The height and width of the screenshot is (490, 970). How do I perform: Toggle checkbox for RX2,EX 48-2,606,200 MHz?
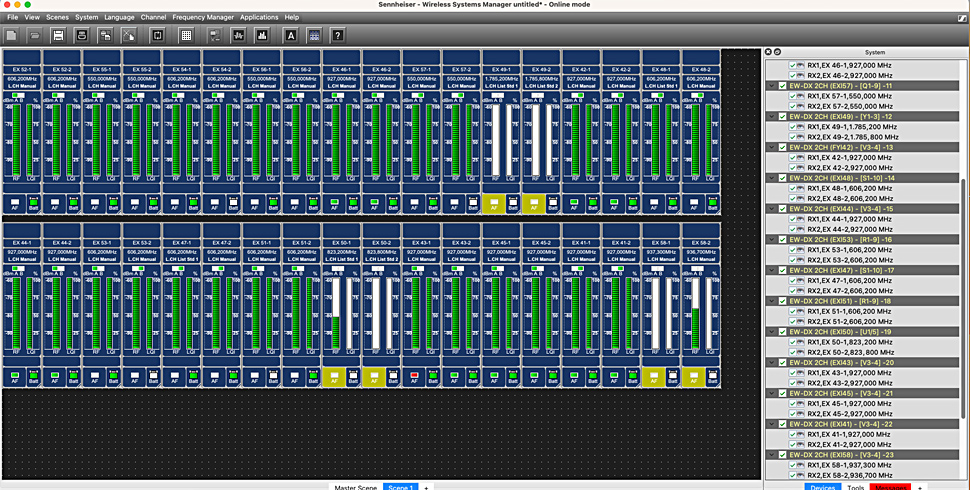click(x=792, y=198)
